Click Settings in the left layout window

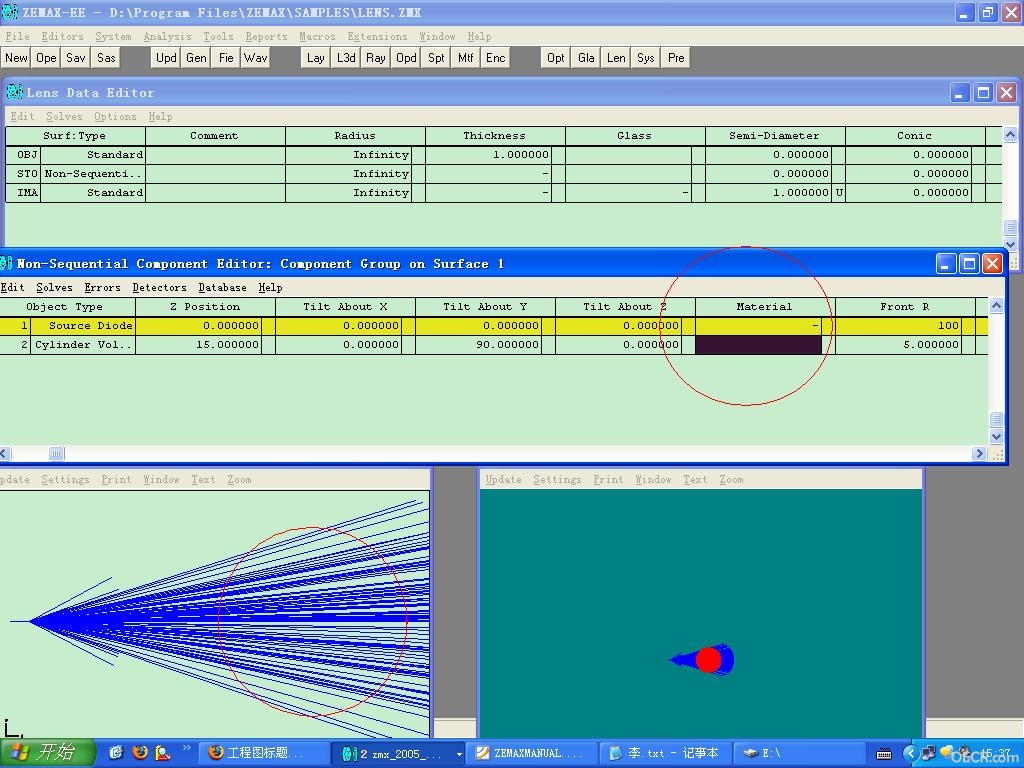(65, 479)
